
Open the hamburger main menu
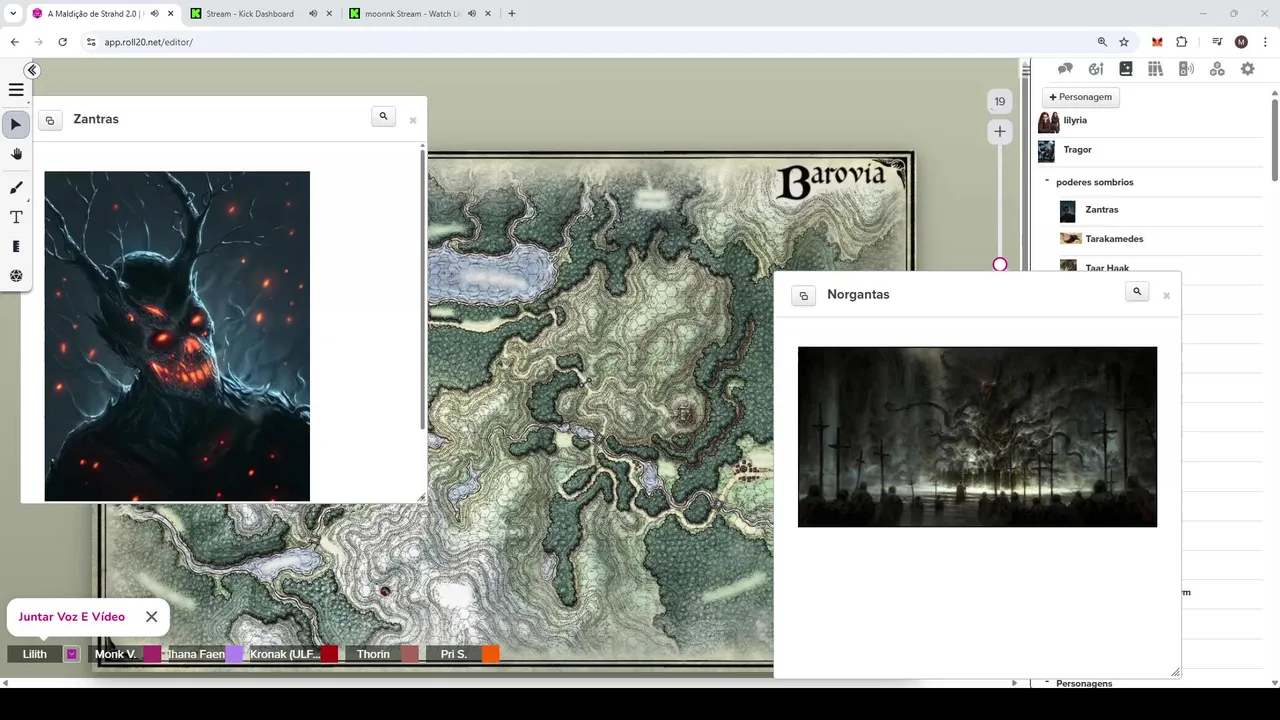click(x=16, y=90)
